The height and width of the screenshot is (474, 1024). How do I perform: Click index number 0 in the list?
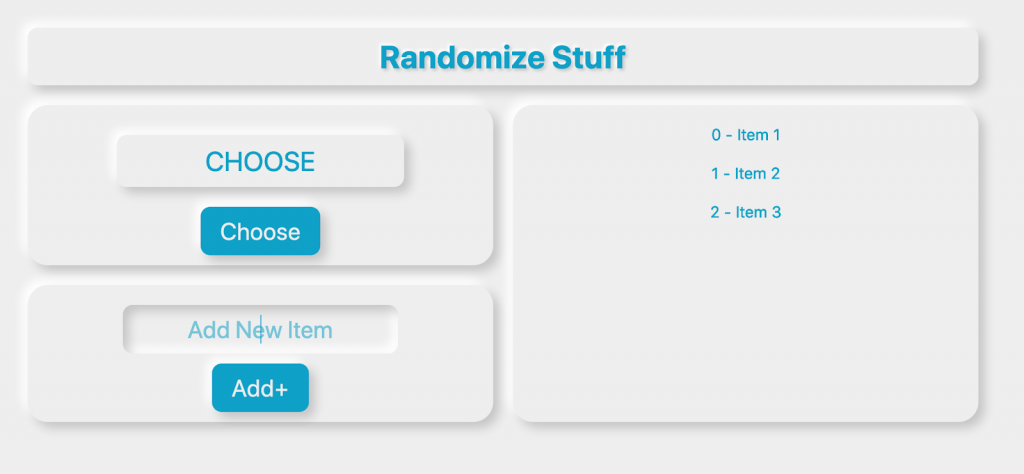coord(716,135)
